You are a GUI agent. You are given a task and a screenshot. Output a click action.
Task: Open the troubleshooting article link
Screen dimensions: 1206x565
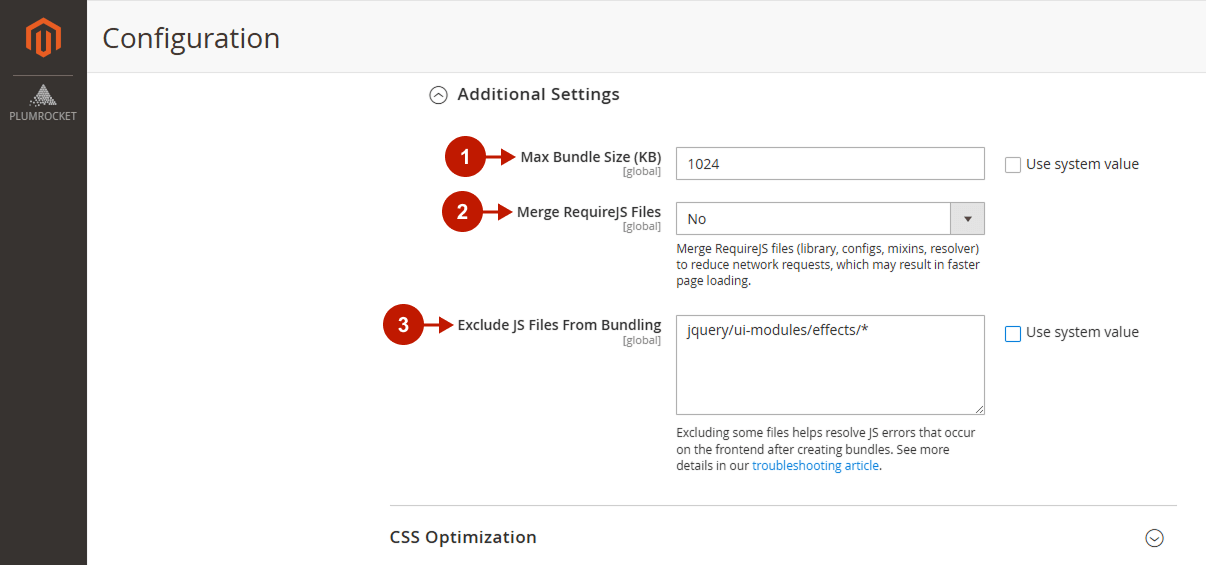(816, 466)
